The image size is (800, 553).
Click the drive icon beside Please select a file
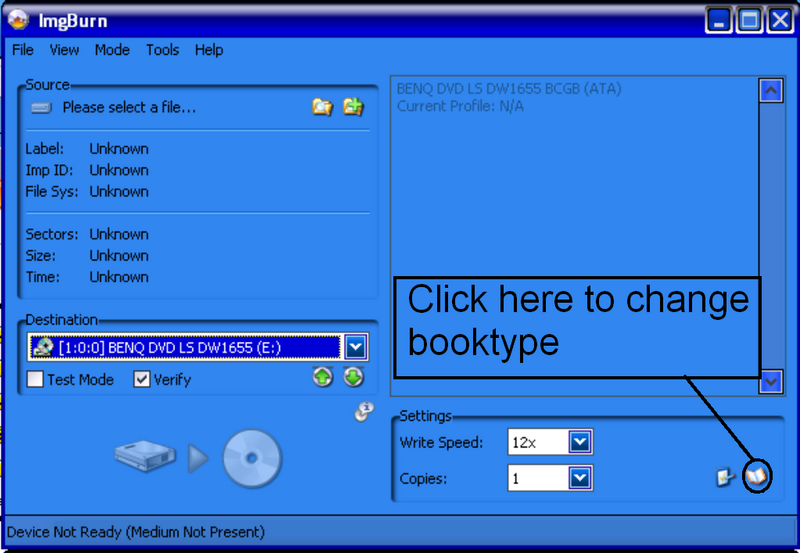(41, 108)
